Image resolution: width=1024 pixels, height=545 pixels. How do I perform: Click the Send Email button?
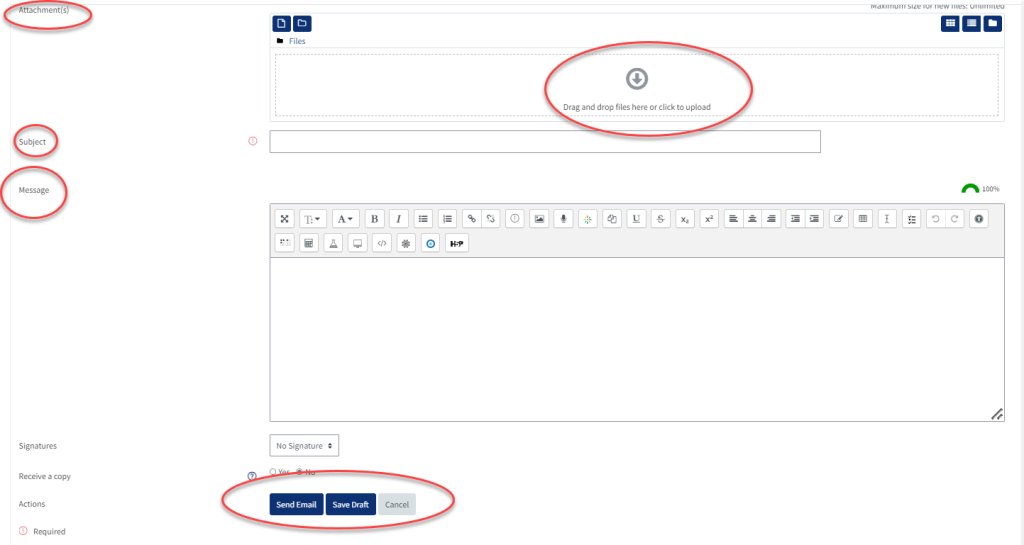(296, 505)
